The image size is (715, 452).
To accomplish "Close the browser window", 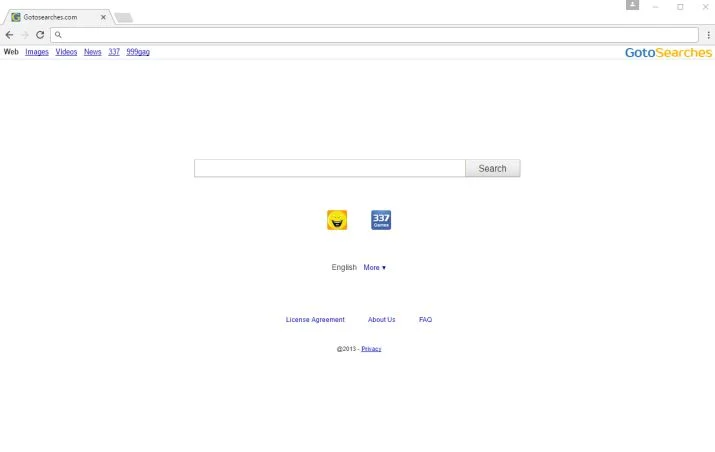I will (x=705, y=7).
